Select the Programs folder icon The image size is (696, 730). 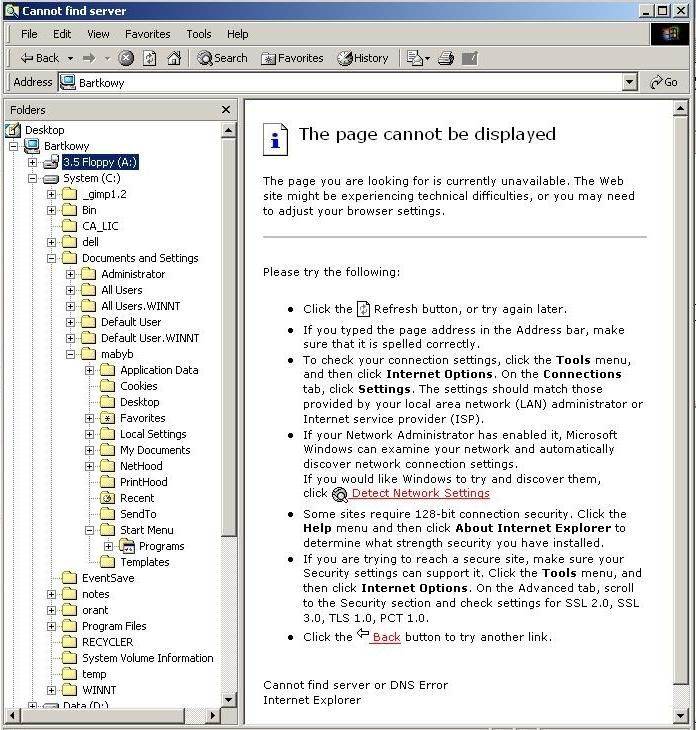coord(127,546)
